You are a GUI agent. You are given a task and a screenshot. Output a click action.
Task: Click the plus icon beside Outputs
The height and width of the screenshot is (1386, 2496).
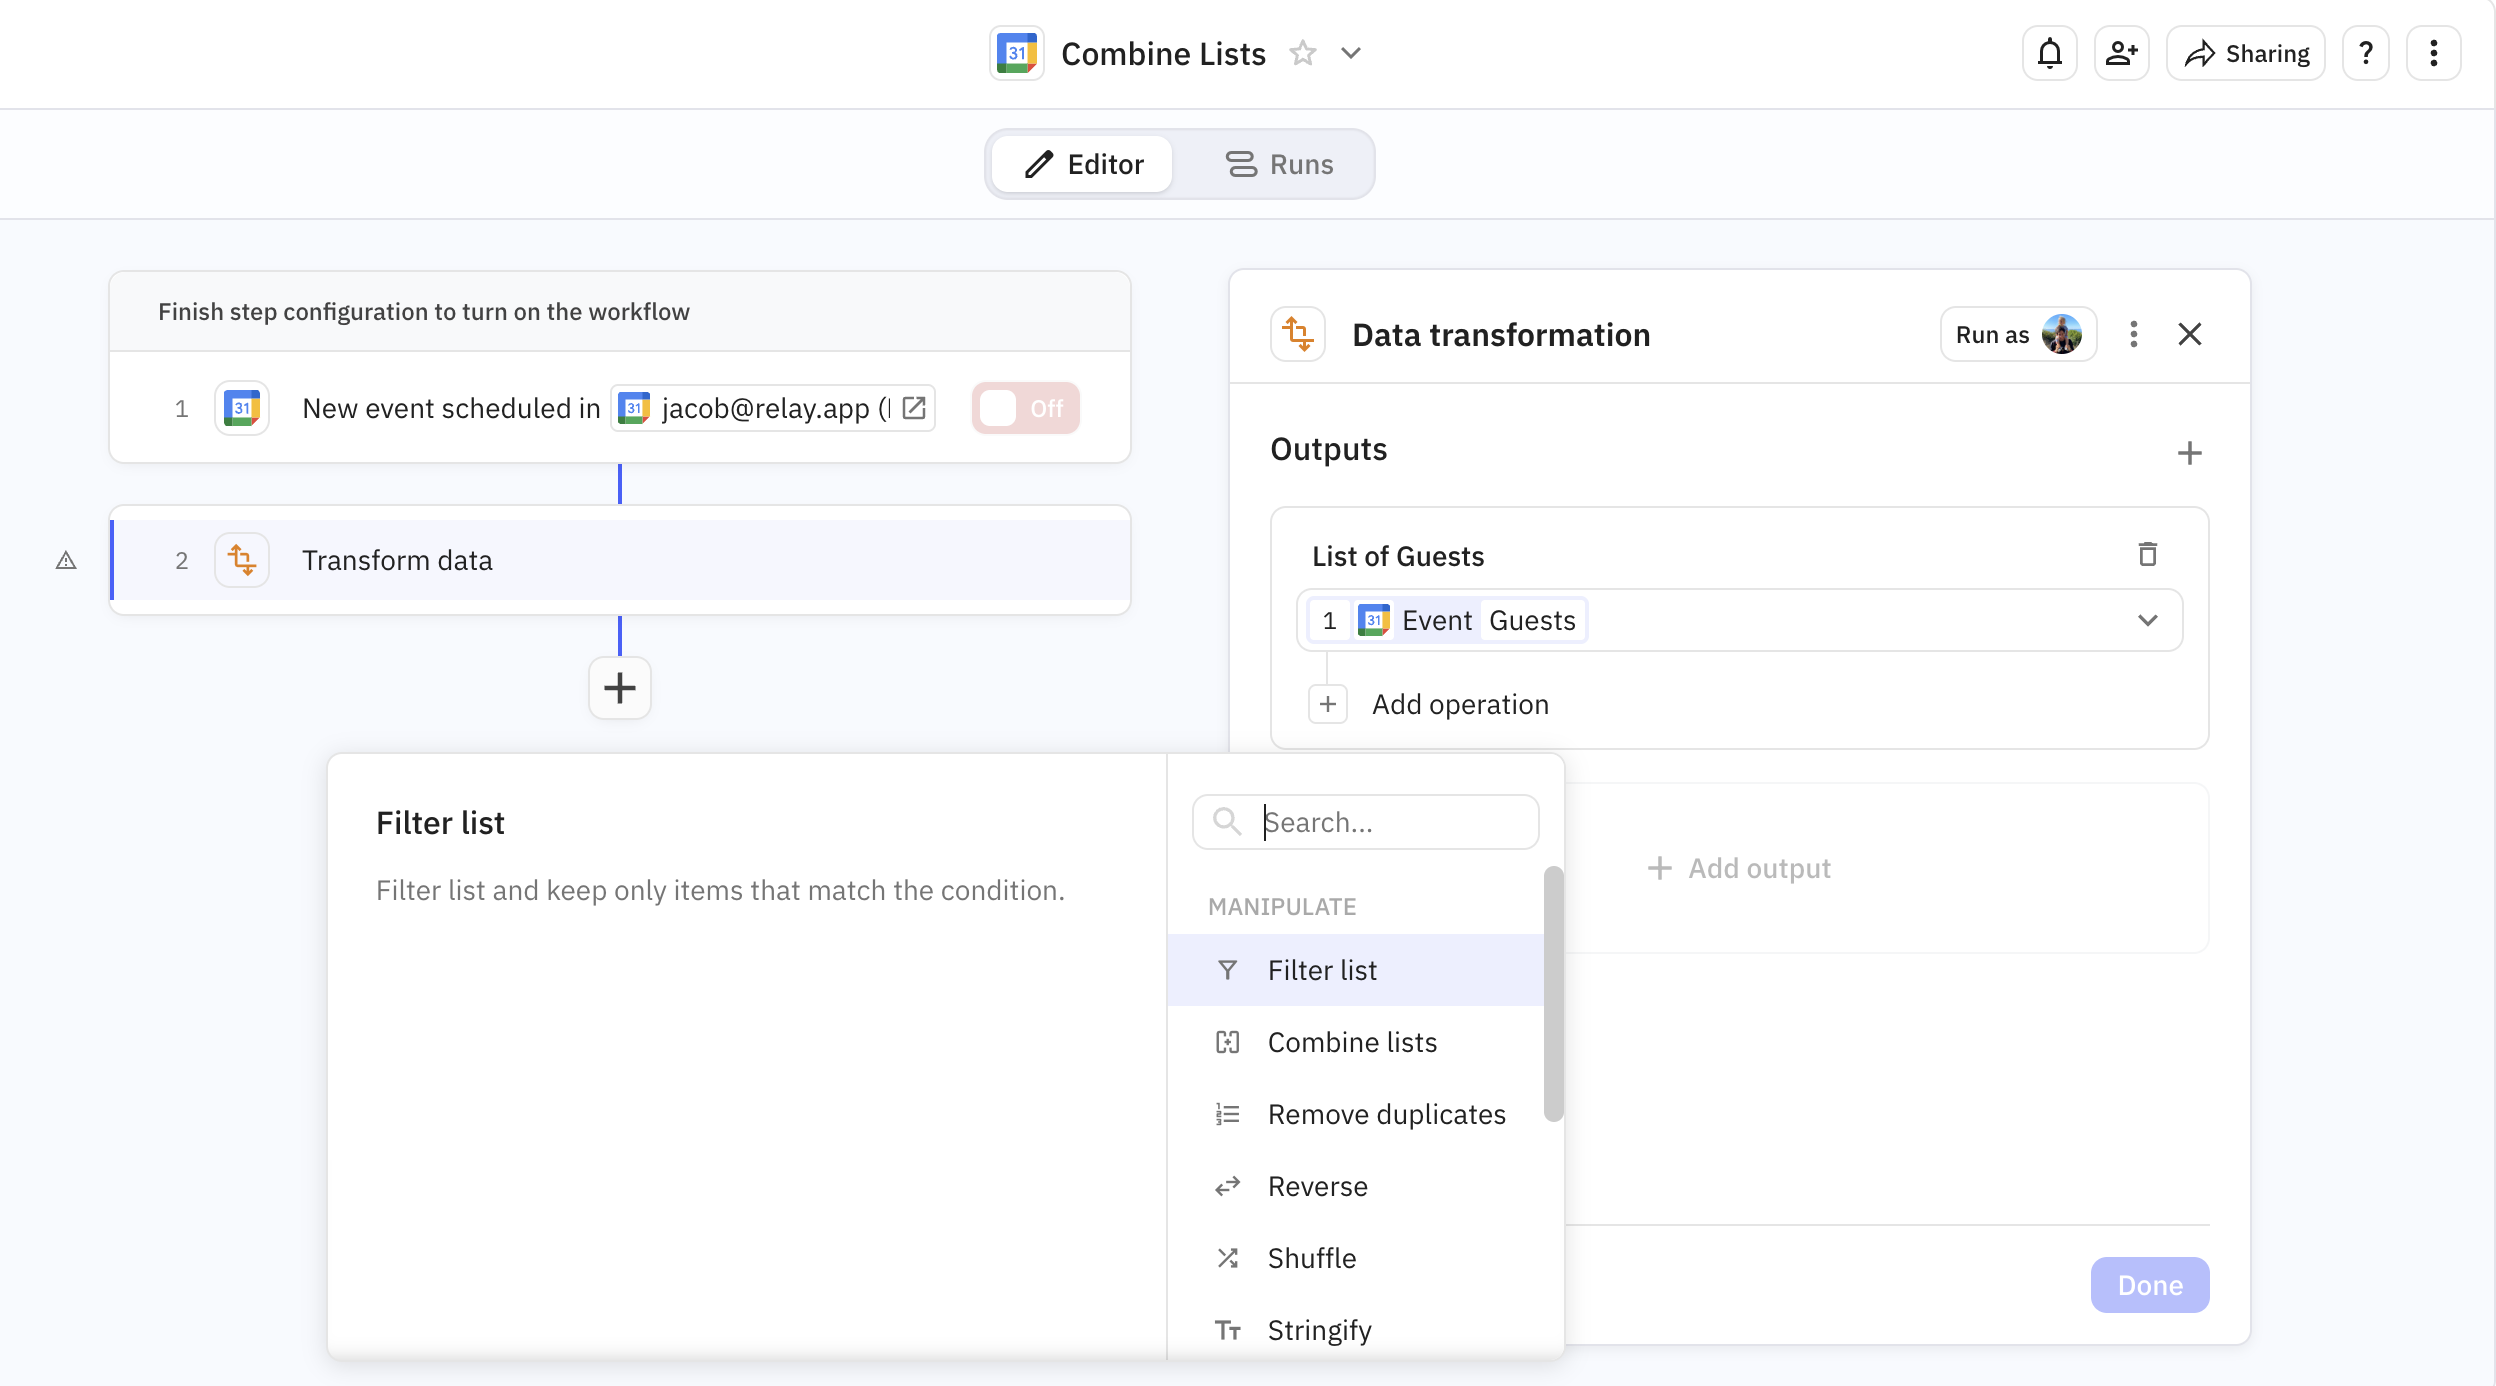tap(2189, 453)
